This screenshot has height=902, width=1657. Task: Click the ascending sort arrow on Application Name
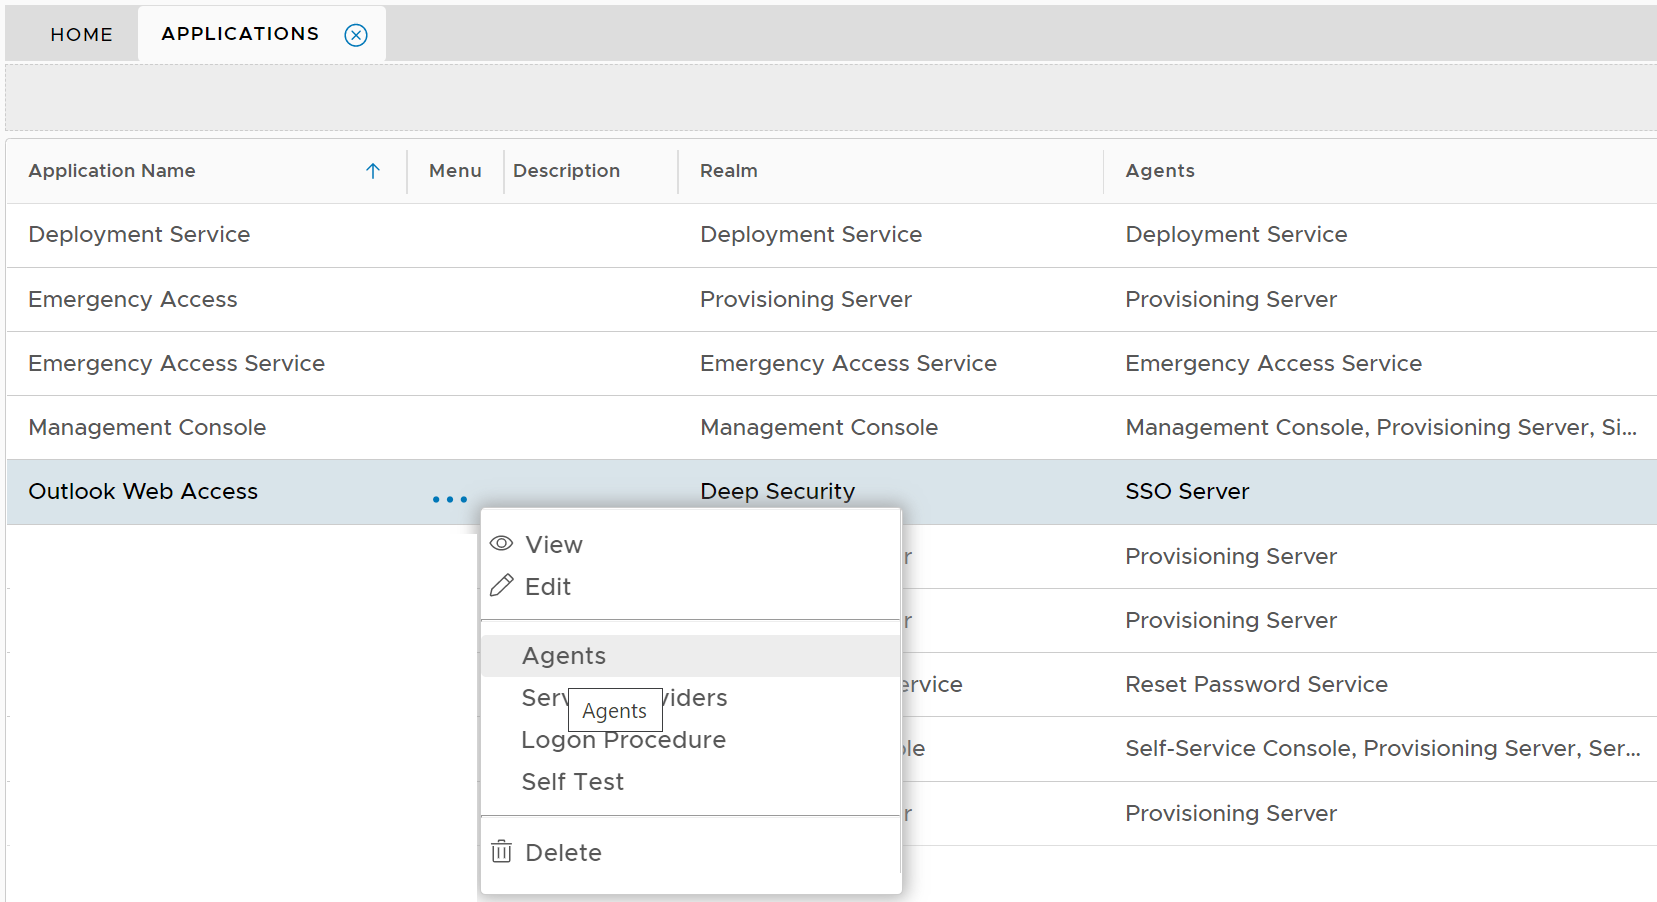point(372,171)
